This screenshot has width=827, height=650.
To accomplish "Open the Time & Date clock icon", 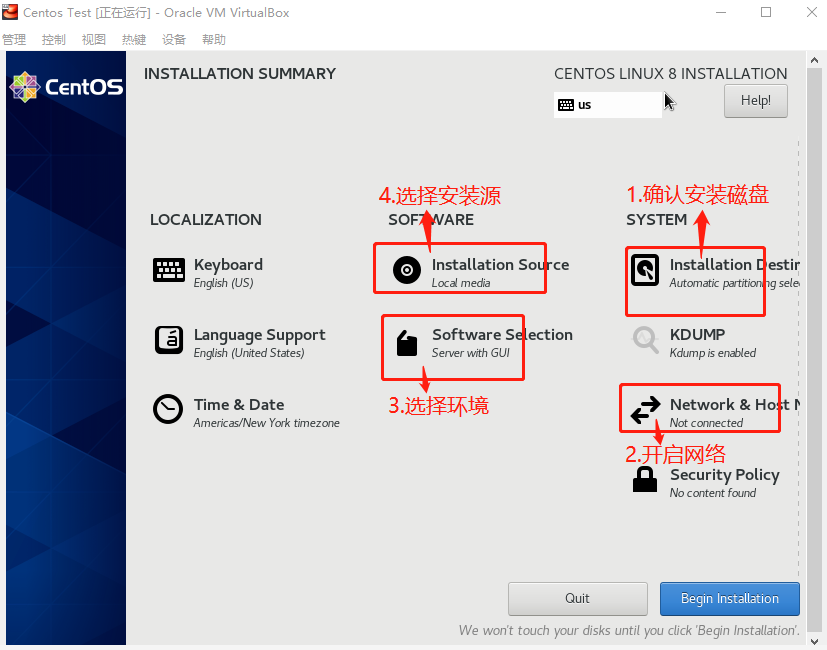I will (x=168, y=409).
